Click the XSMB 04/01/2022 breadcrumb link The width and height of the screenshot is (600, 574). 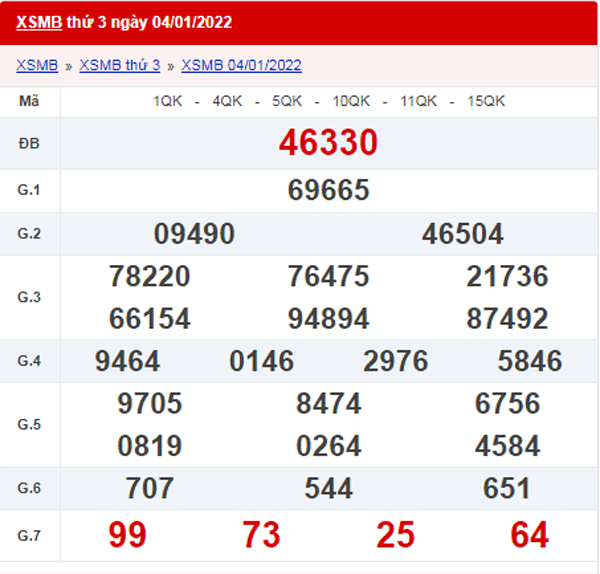[x=241, y=66]
